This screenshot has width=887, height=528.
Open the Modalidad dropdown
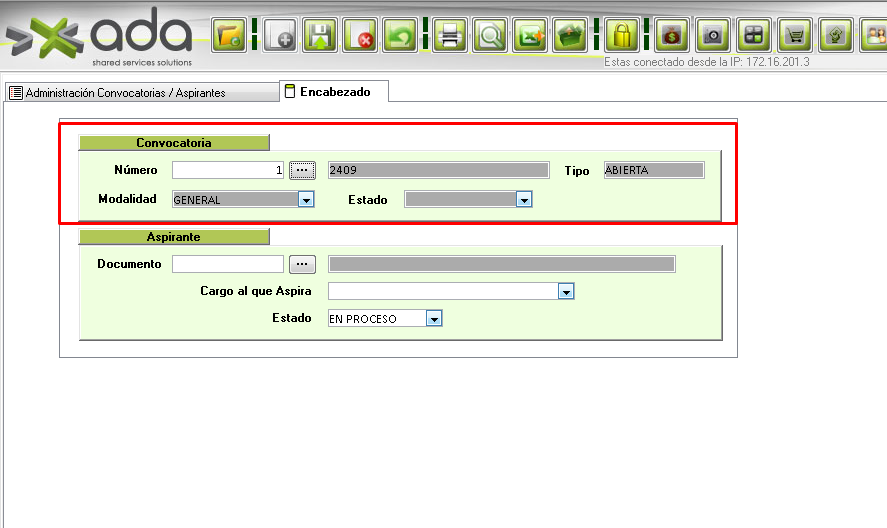[306, 200]
